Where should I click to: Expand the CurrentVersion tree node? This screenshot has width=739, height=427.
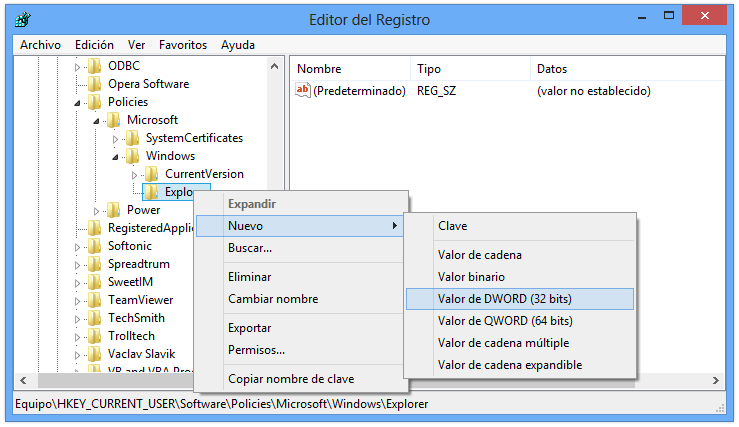tap(134, 174)
